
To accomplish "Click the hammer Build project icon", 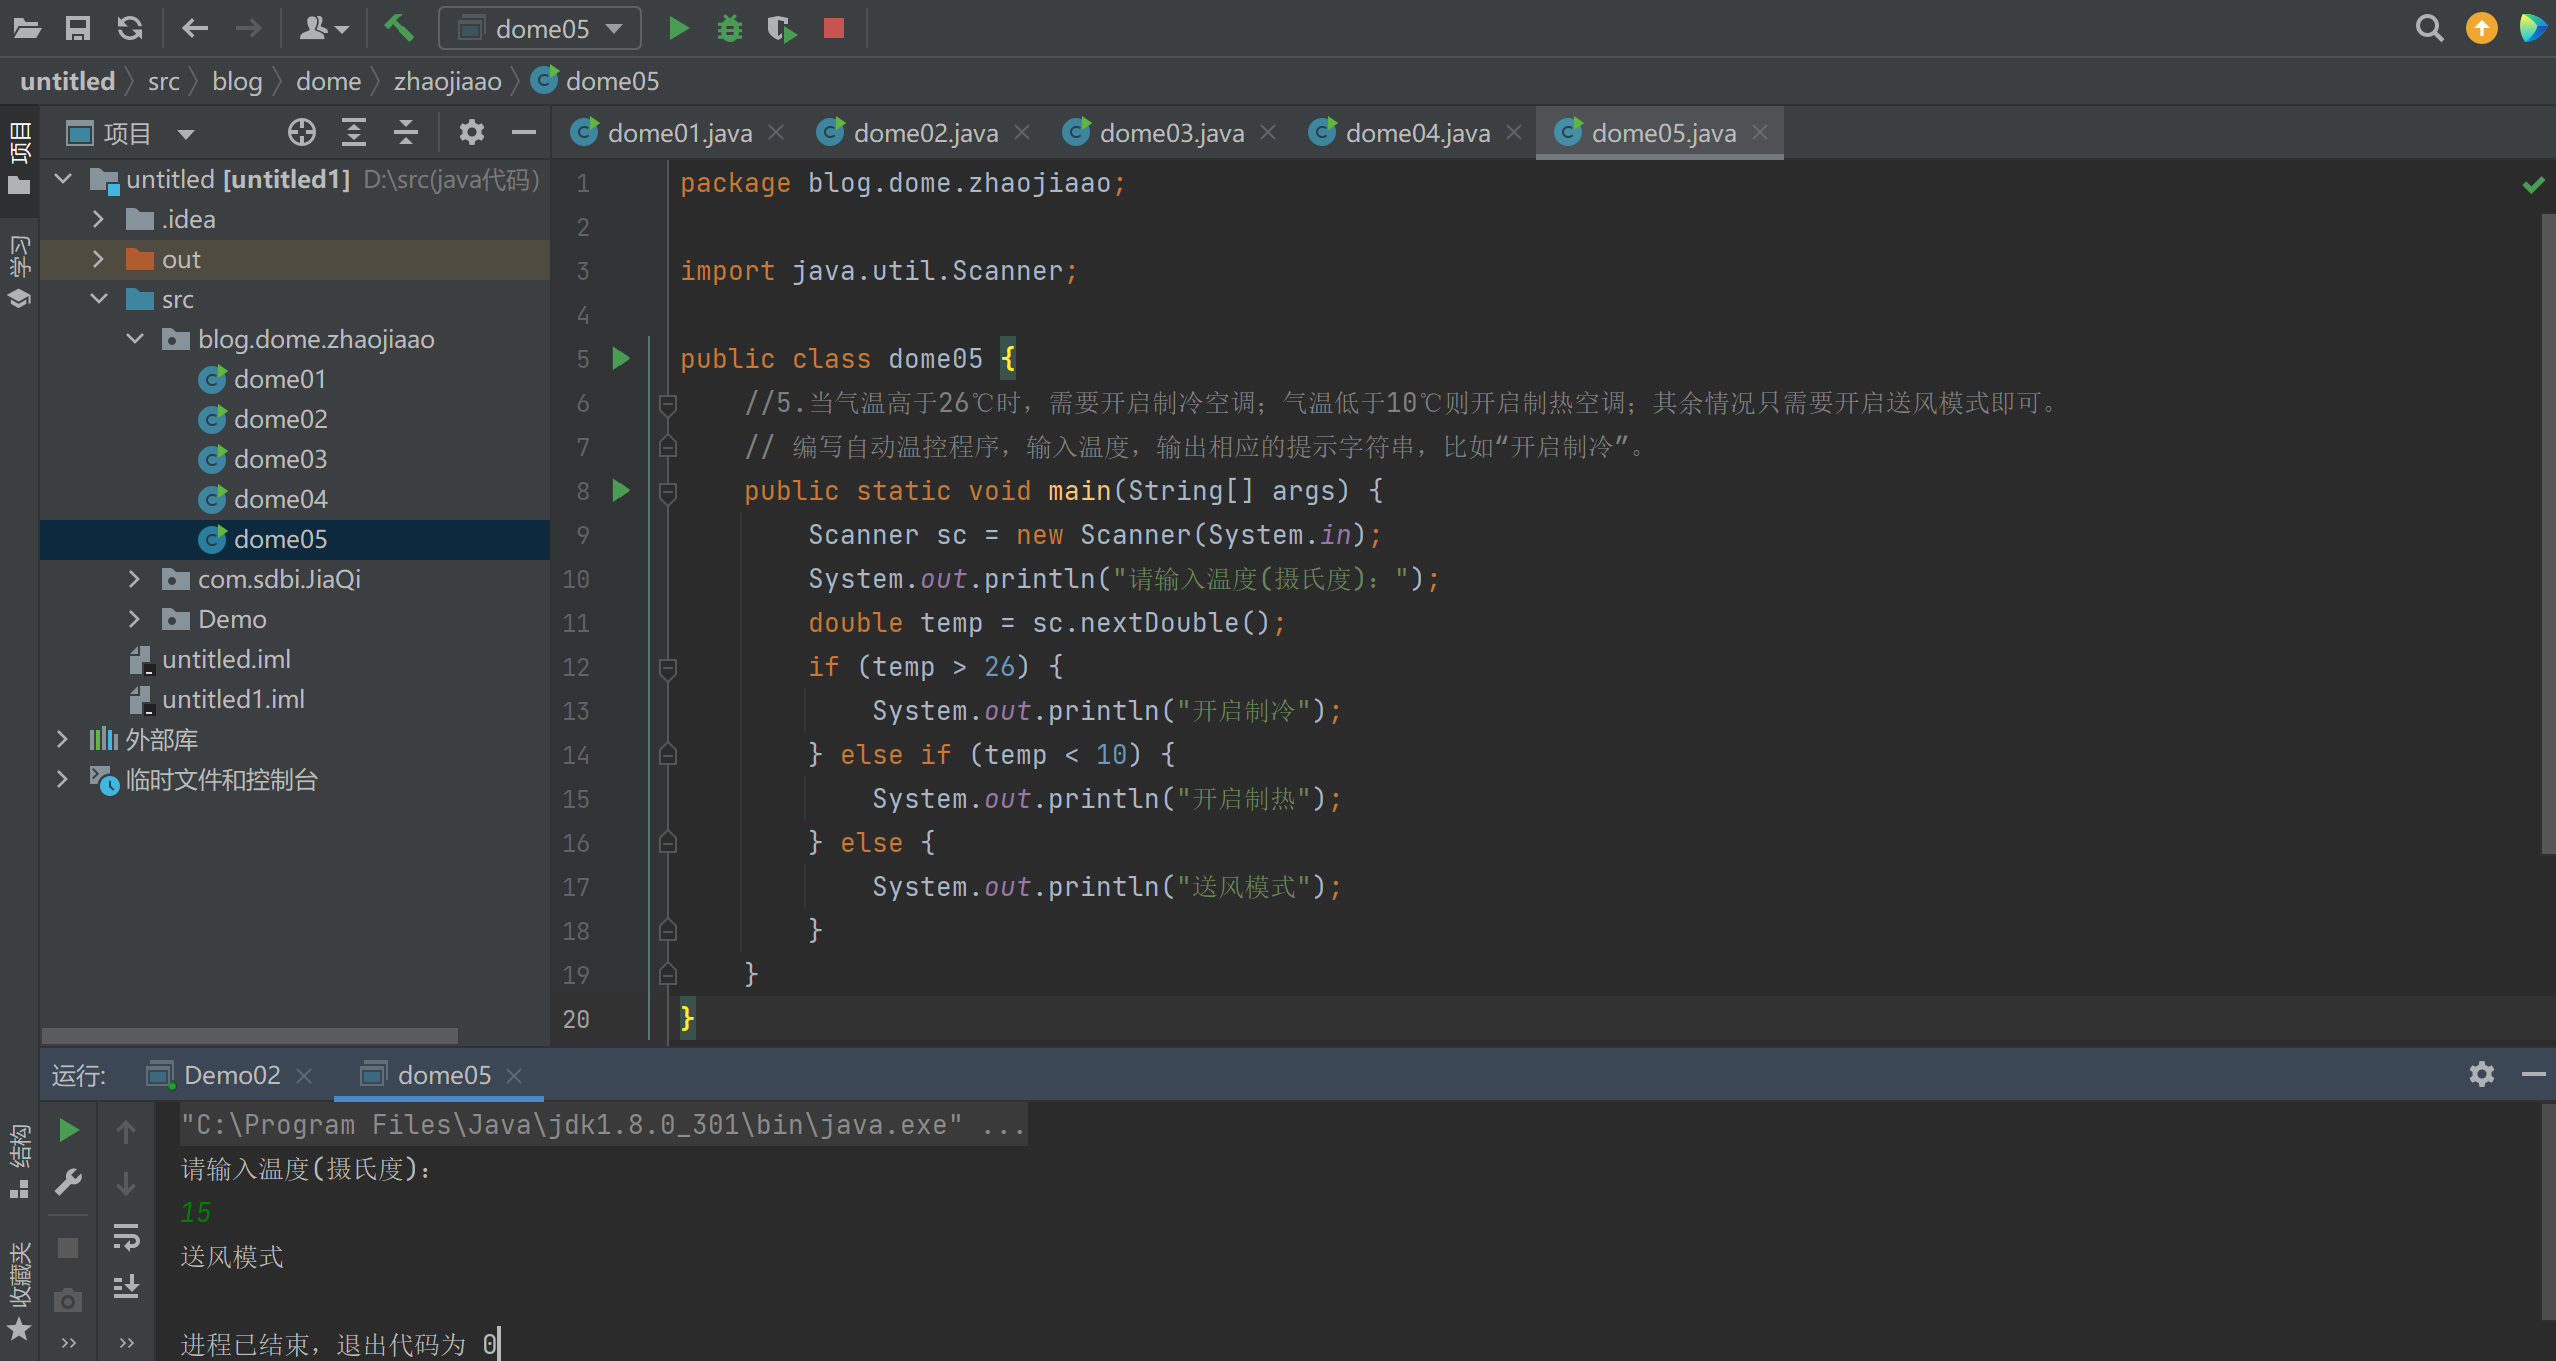I will 399,28.
